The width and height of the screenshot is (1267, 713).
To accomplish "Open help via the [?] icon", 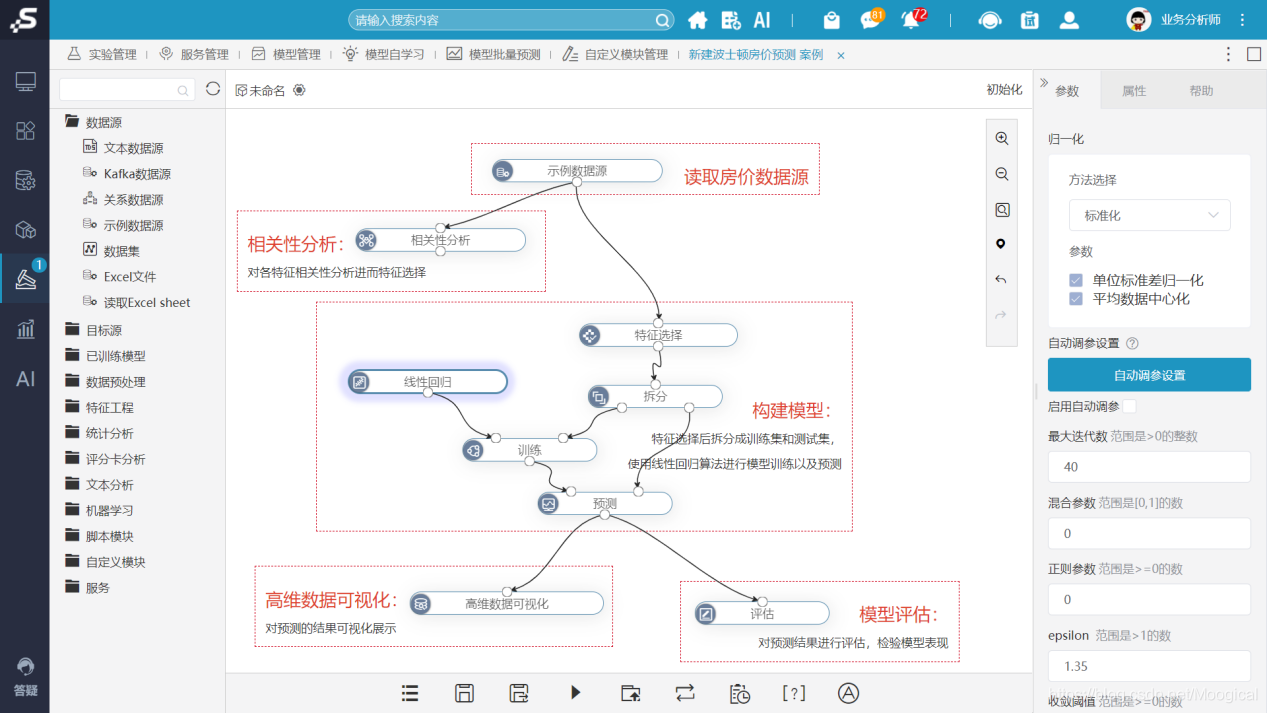I will pos(793,692).
